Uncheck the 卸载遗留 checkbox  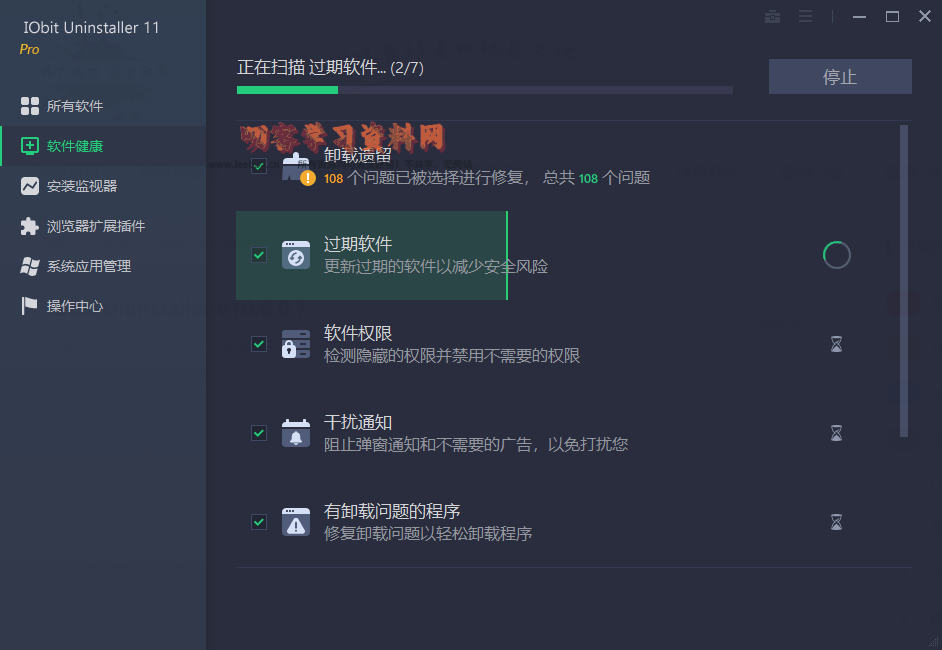point(259,166)
